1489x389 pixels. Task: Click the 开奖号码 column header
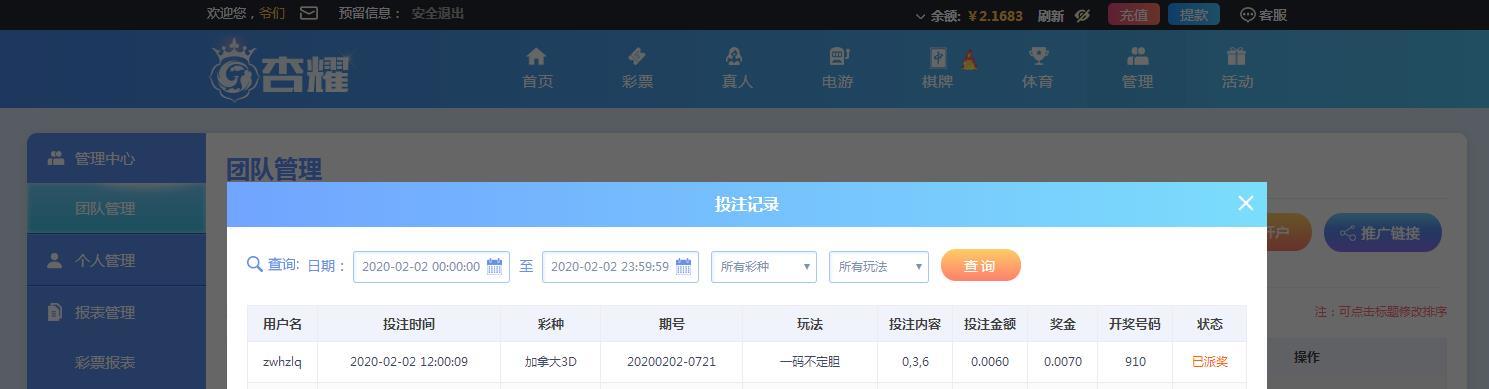tap(1135, 324)
